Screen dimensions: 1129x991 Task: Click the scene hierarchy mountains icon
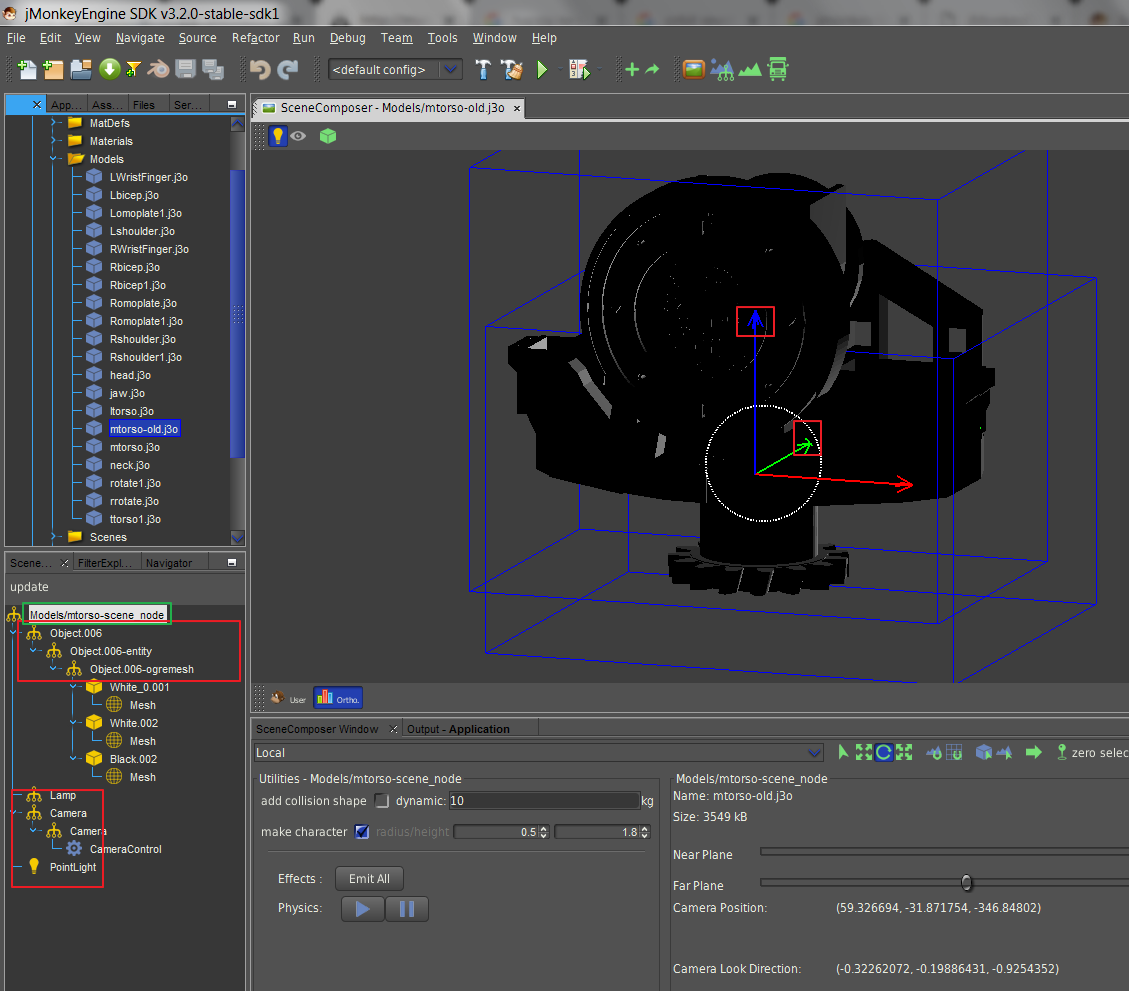722,70
